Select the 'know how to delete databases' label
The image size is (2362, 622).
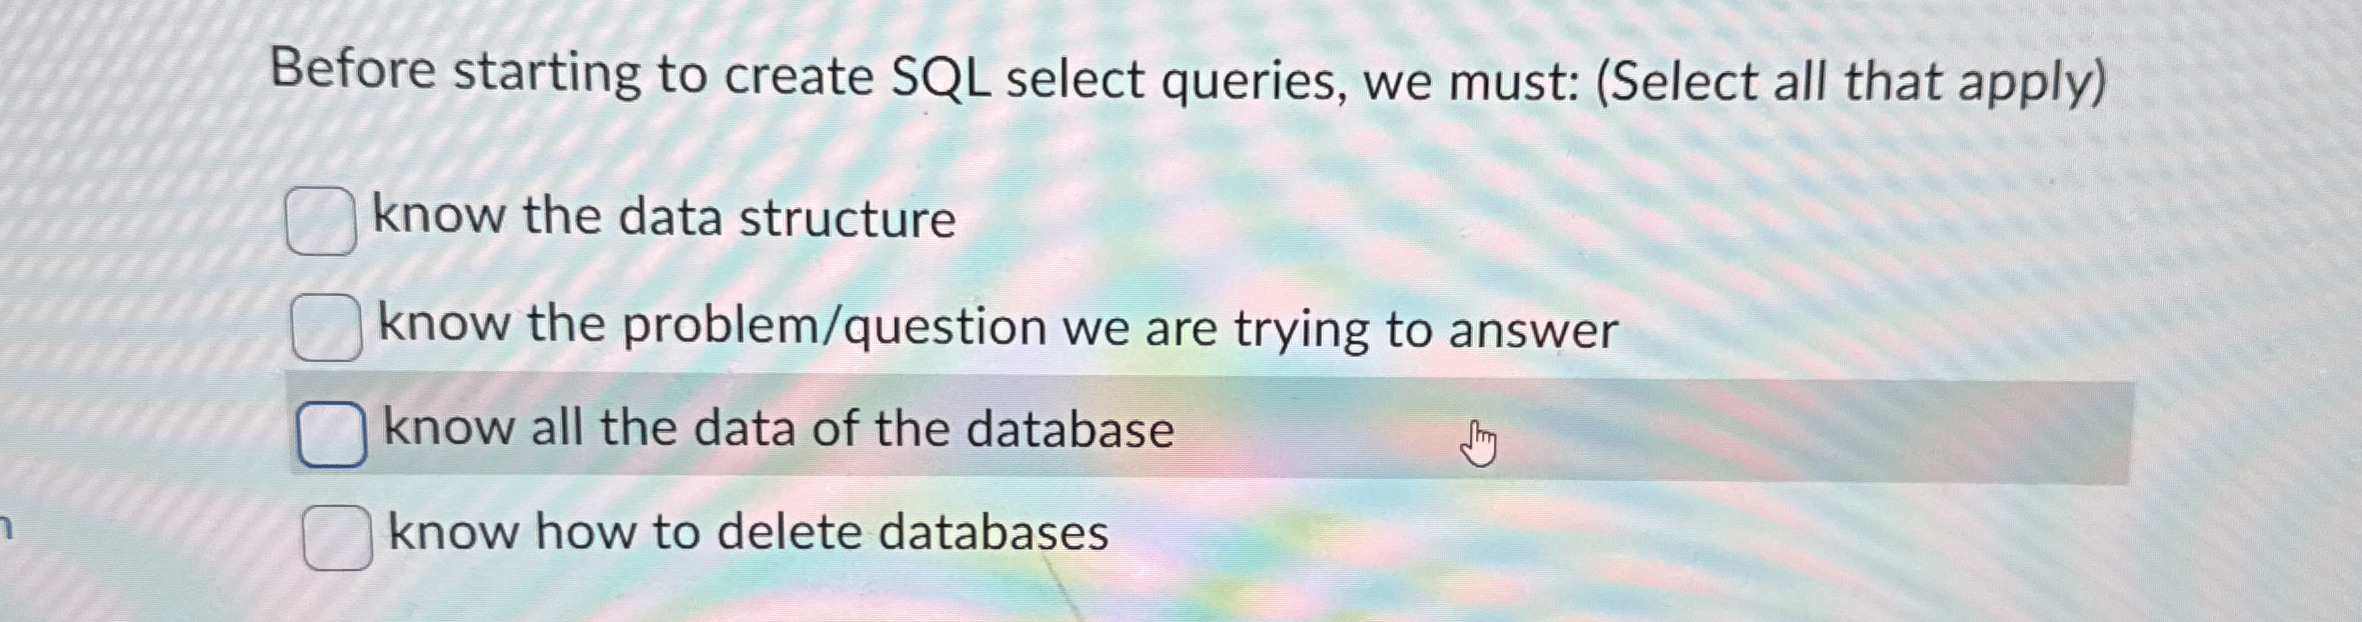747,534
